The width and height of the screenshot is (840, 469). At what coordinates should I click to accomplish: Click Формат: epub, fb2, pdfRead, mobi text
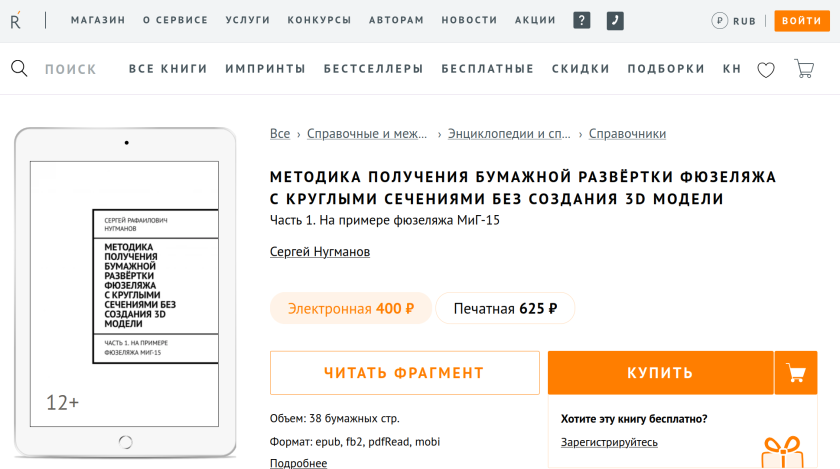(355, 442)
